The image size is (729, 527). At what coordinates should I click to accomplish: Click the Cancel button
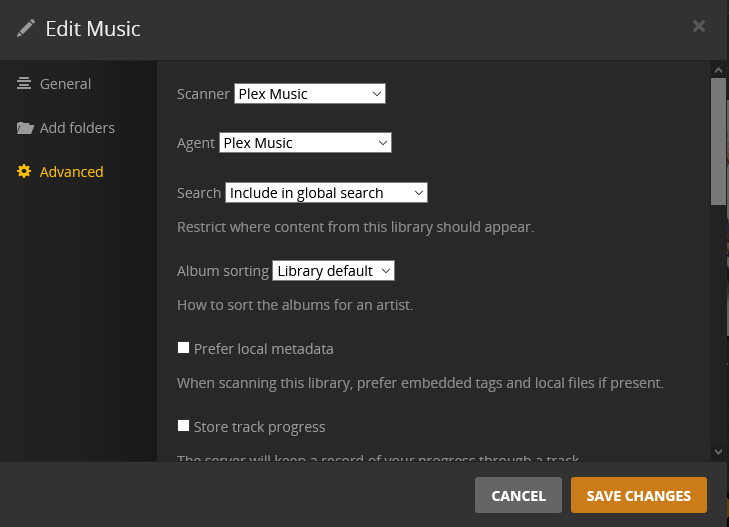(x=518, y=496)
